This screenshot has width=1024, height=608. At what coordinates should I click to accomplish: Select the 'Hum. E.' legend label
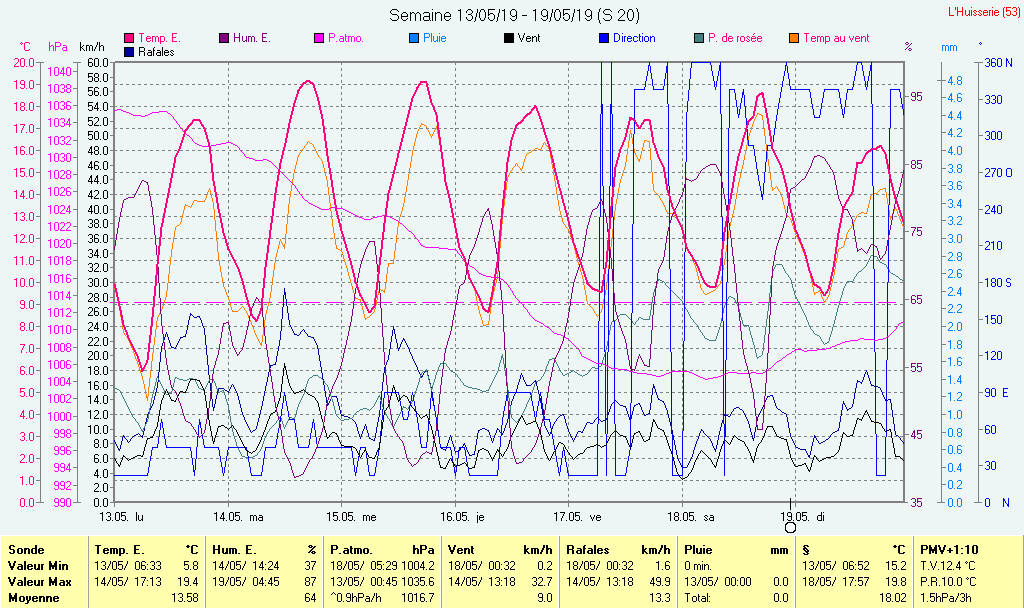pos(251,39)
